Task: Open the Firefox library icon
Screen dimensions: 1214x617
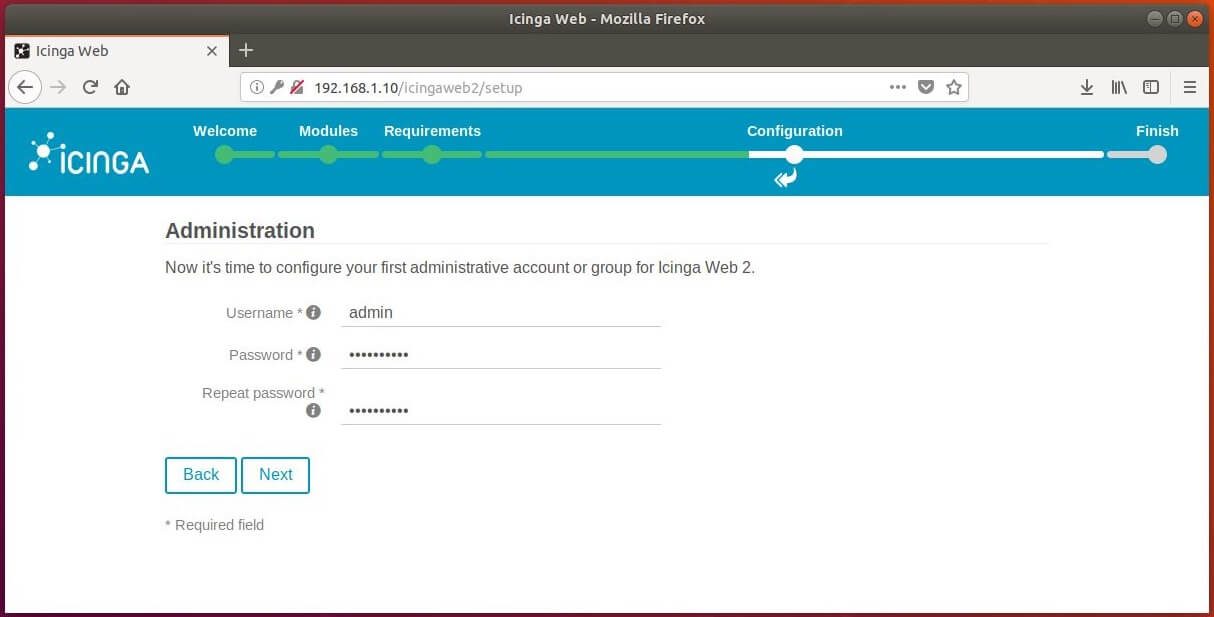Action: [1119, 87]
